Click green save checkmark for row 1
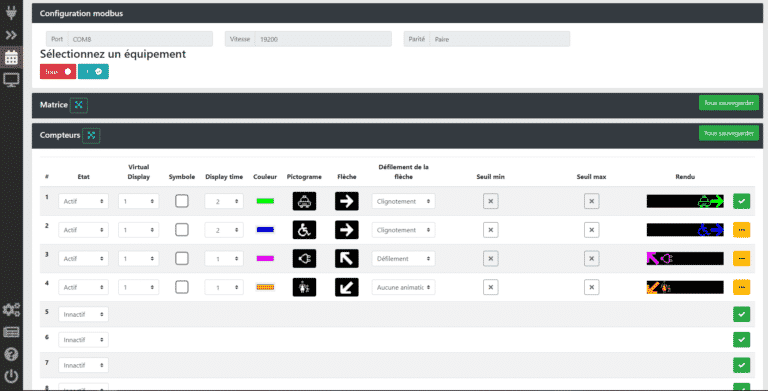This screenshot has height=391, width=768. tap(742, 201)
